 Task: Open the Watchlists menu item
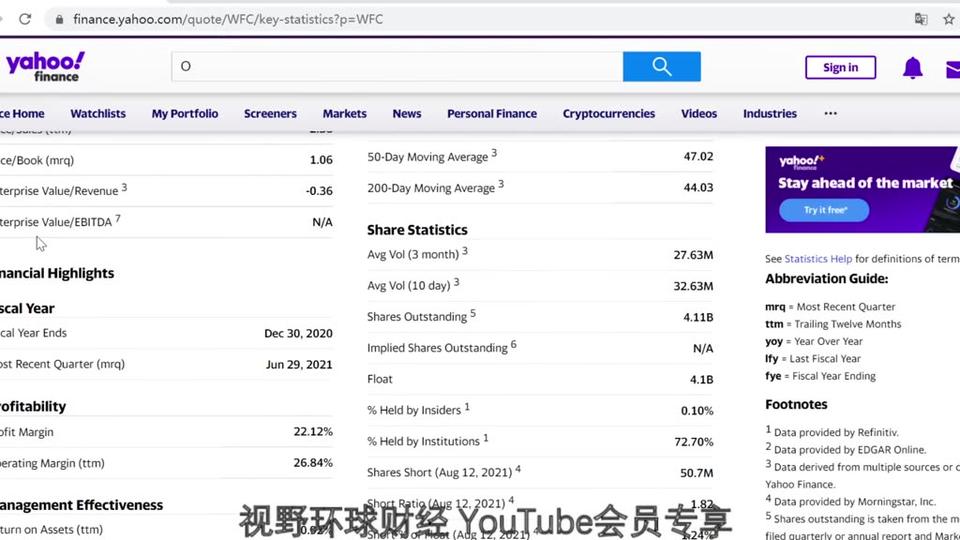coord(98,113)
